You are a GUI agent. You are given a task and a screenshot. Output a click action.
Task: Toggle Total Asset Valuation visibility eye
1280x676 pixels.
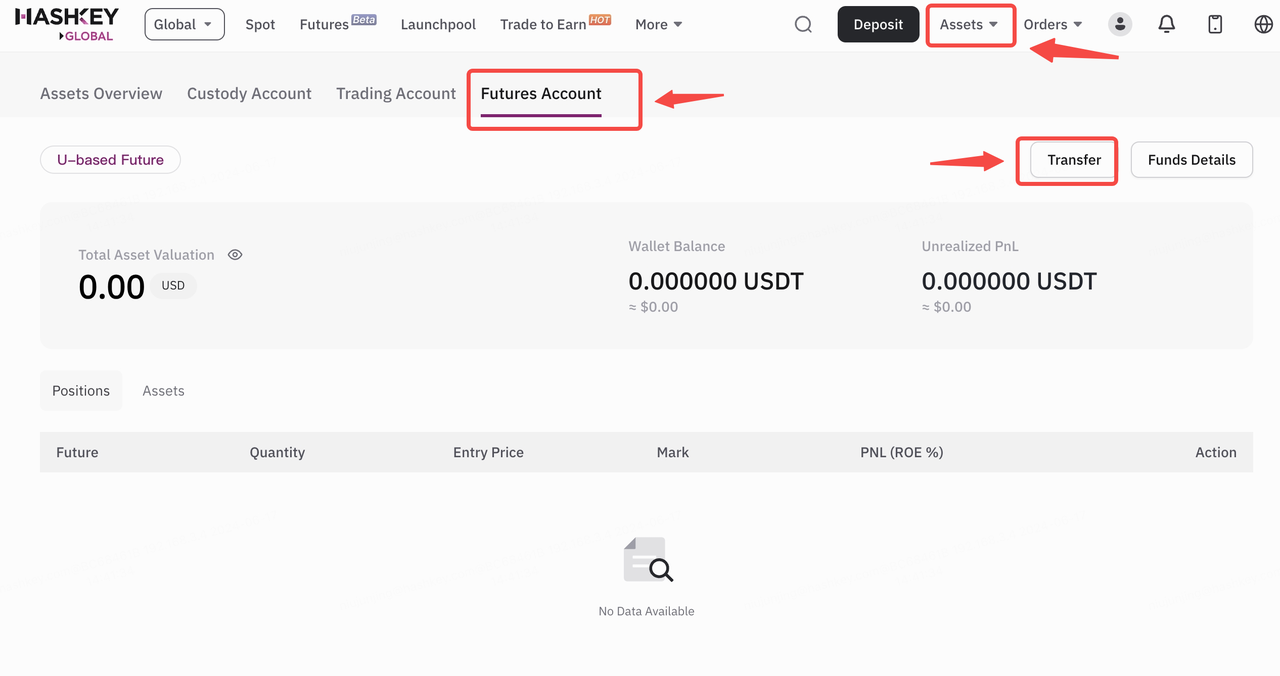(235, 255)
